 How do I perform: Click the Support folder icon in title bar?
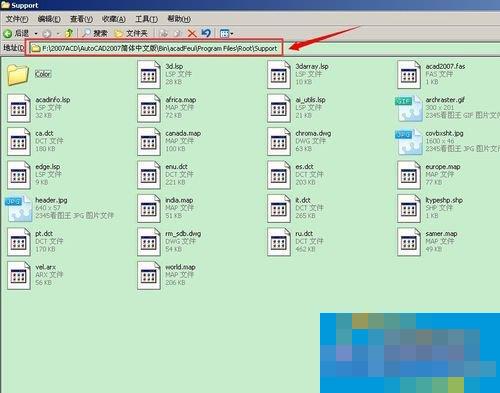(5, 5)
